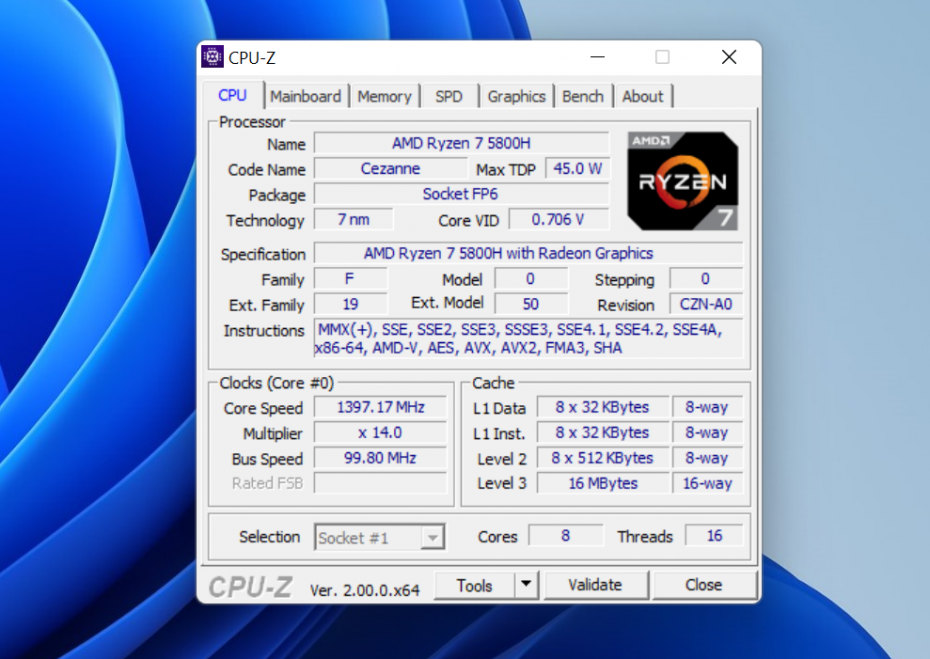Viewport: 930px width, 659px height.
Task: Click the Level 2 associativity 8-way
Action: tap(707, 458)
